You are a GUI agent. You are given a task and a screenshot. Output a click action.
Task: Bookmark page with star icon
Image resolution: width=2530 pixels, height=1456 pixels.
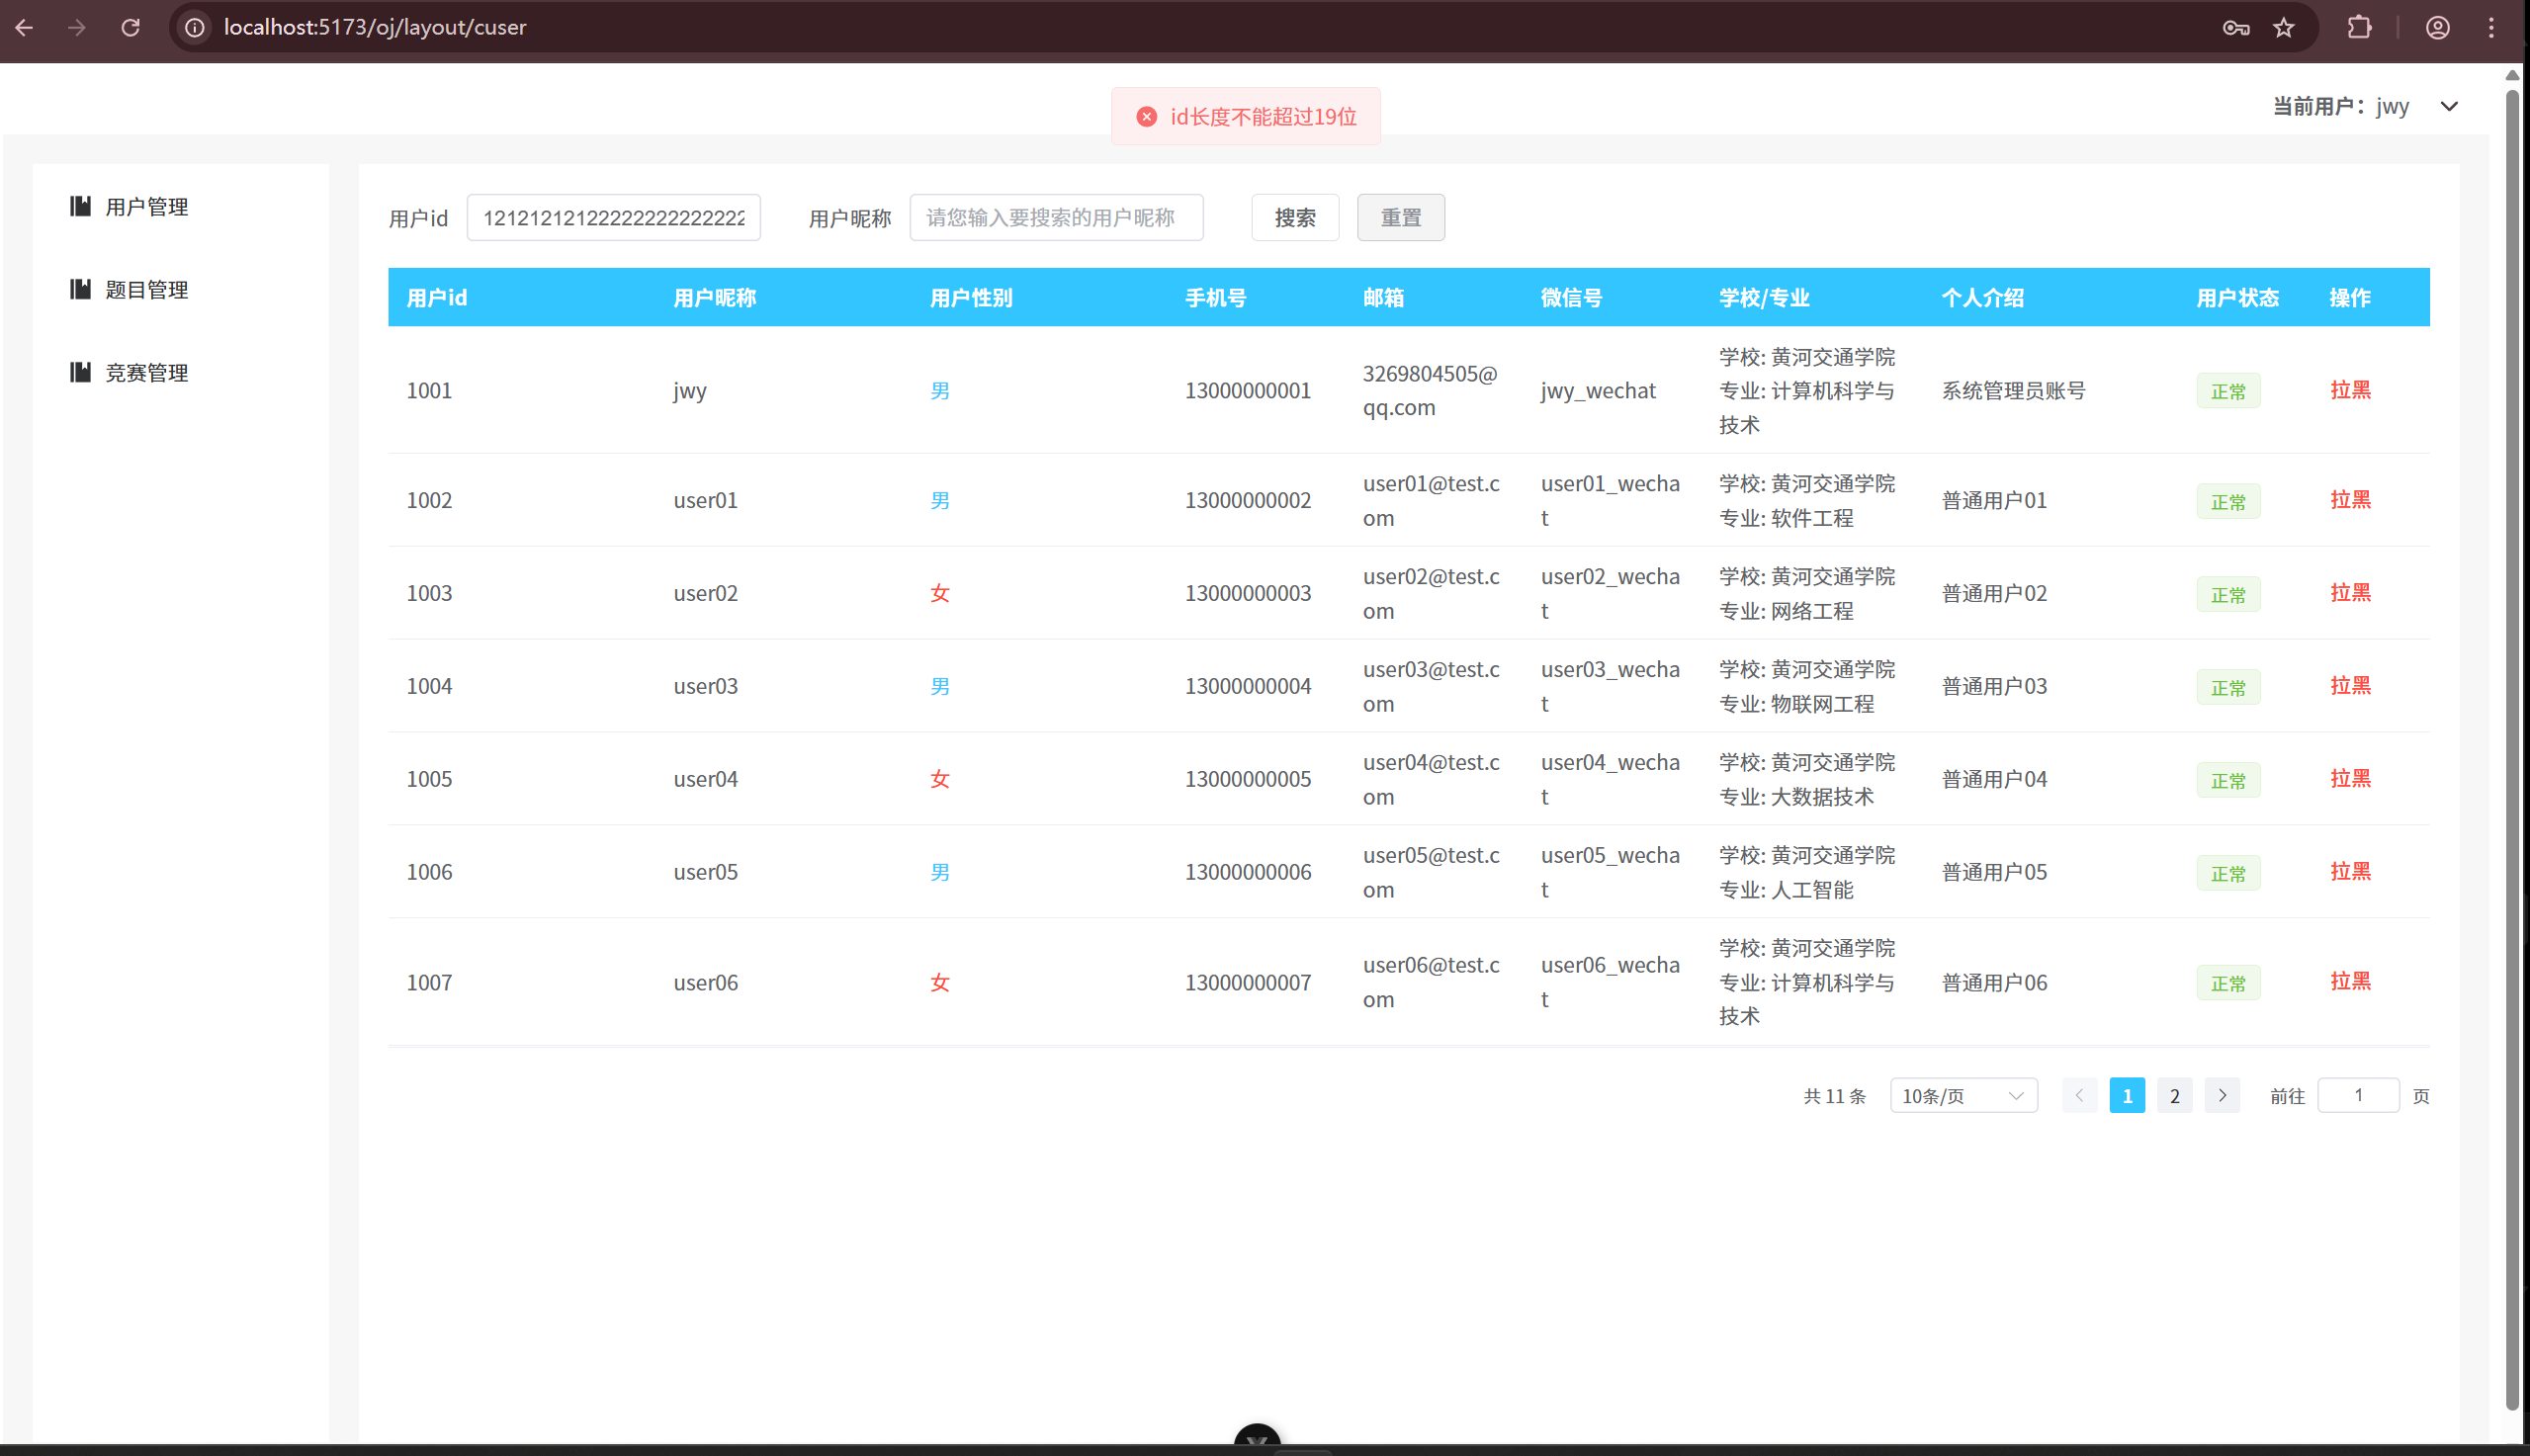[x=2283, y=27]
